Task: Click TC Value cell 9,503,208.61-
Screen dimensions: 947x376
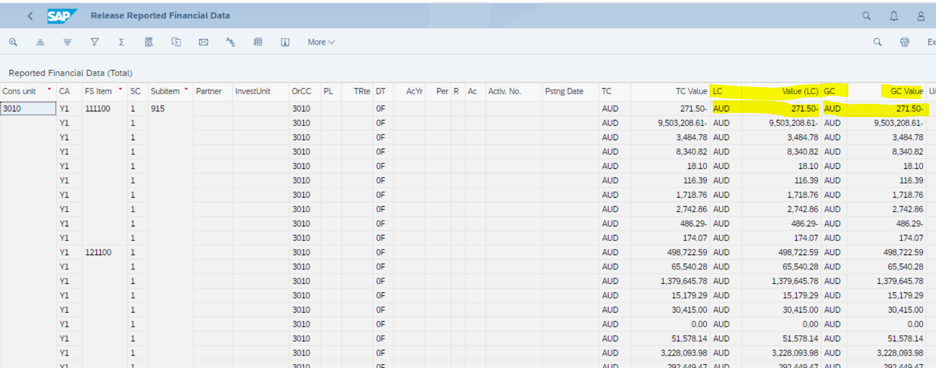Action: [670, 123]
